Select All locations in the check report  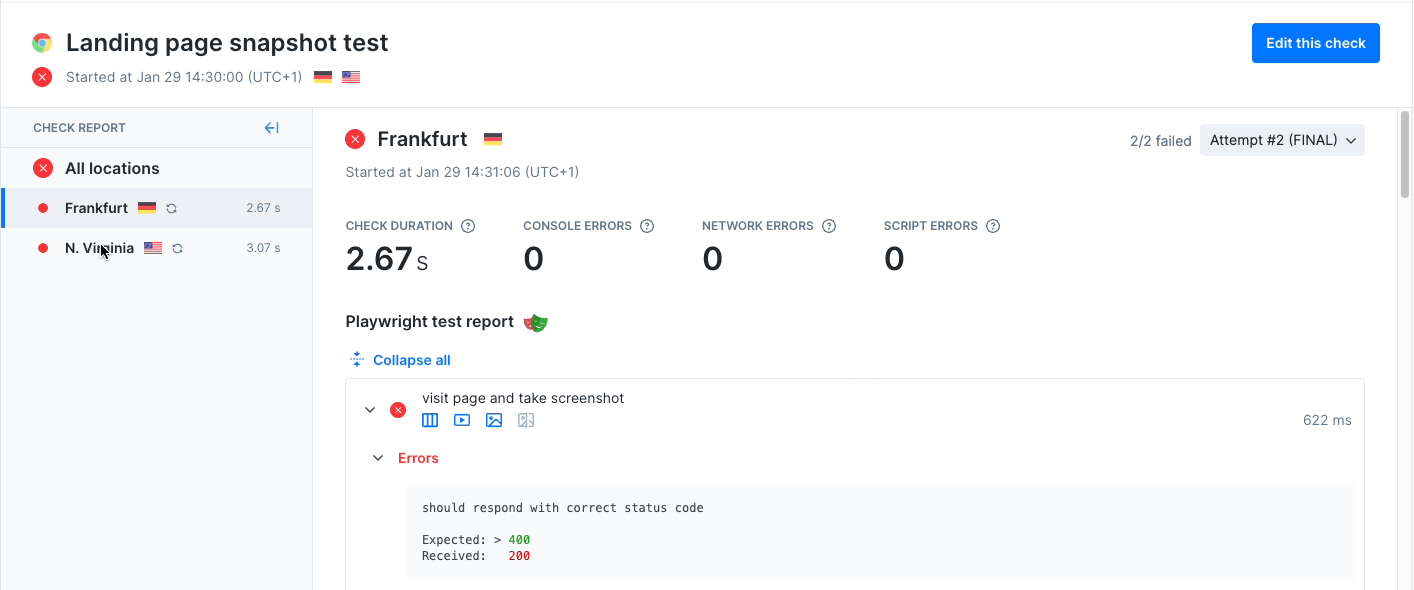[x=112, y=168]
